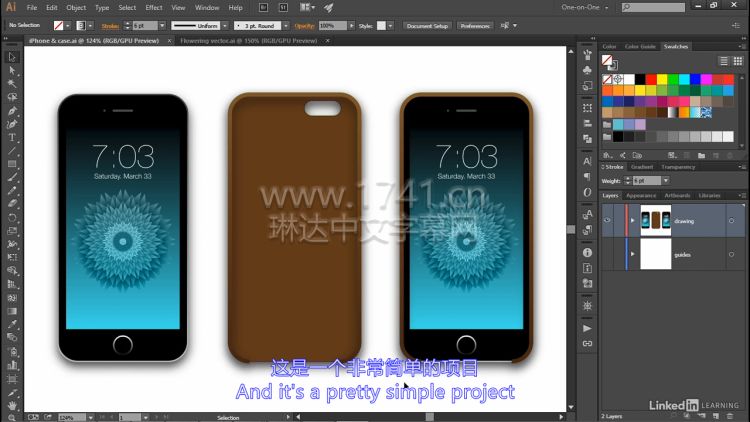Open the Style dropdown arrow
This screenshot has height=422, width=750.
[391, 26]
